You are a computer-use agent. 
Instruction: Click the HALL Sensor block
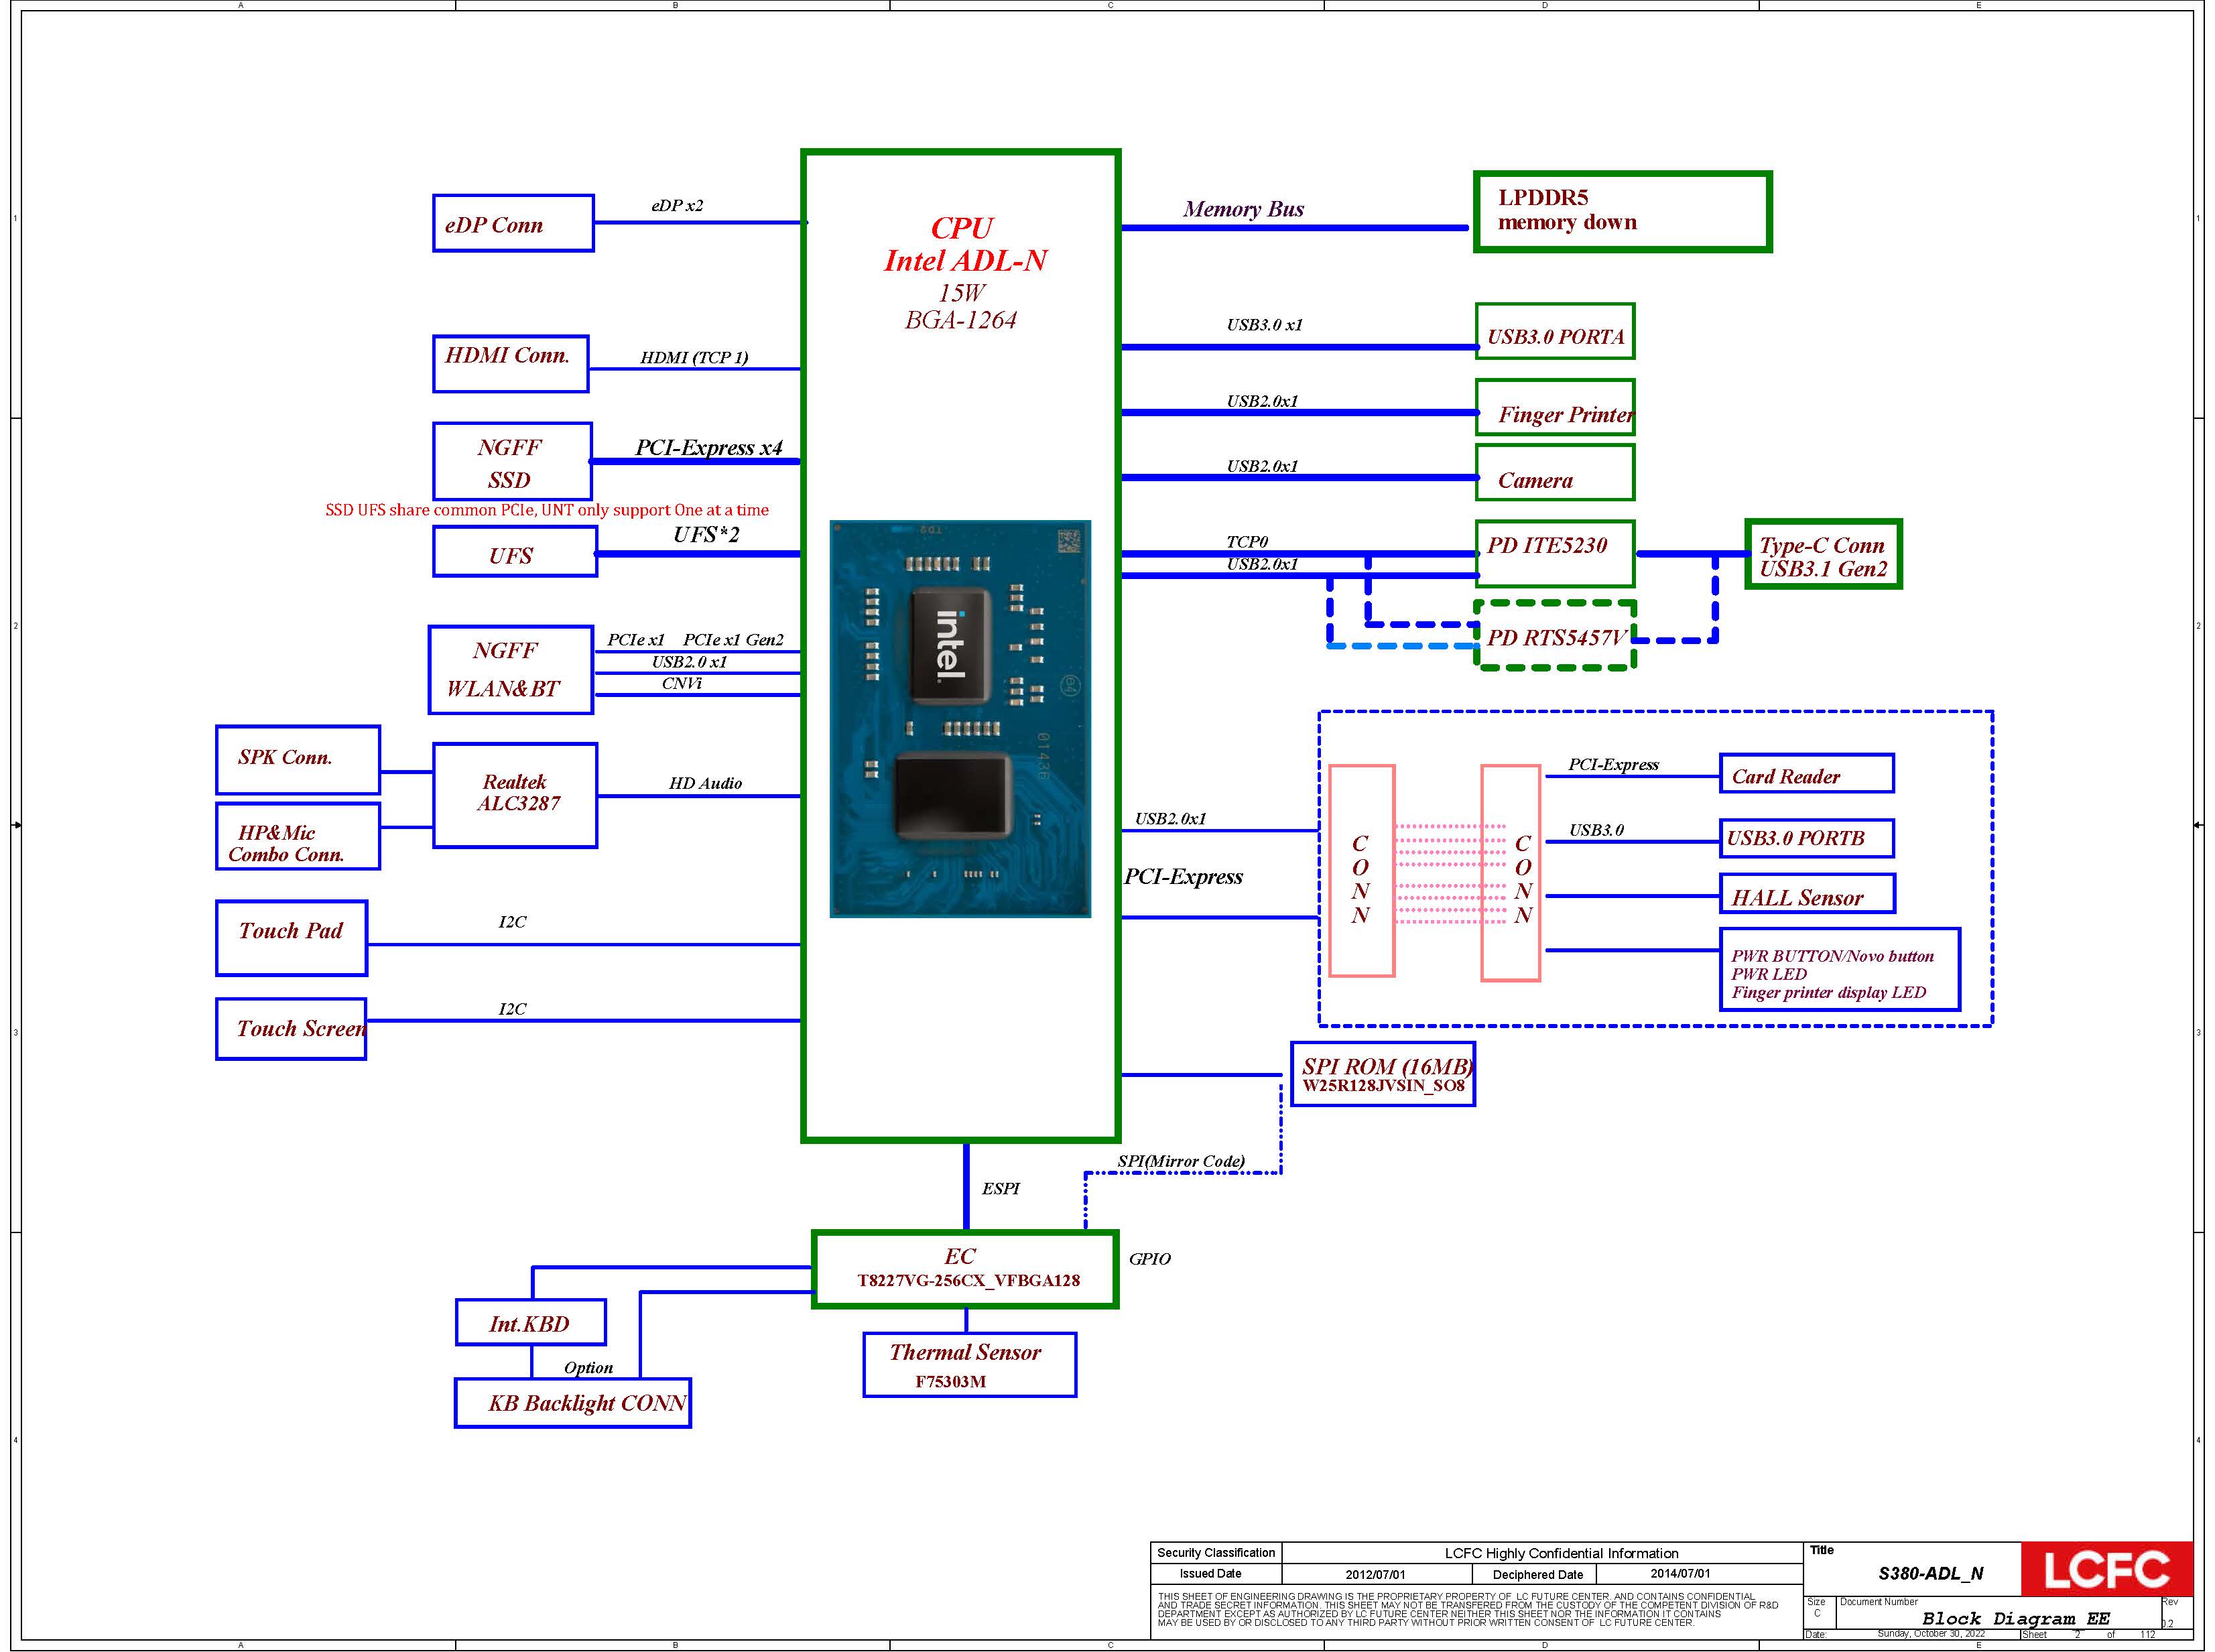pyautogui.click(x=1806, y=894)
